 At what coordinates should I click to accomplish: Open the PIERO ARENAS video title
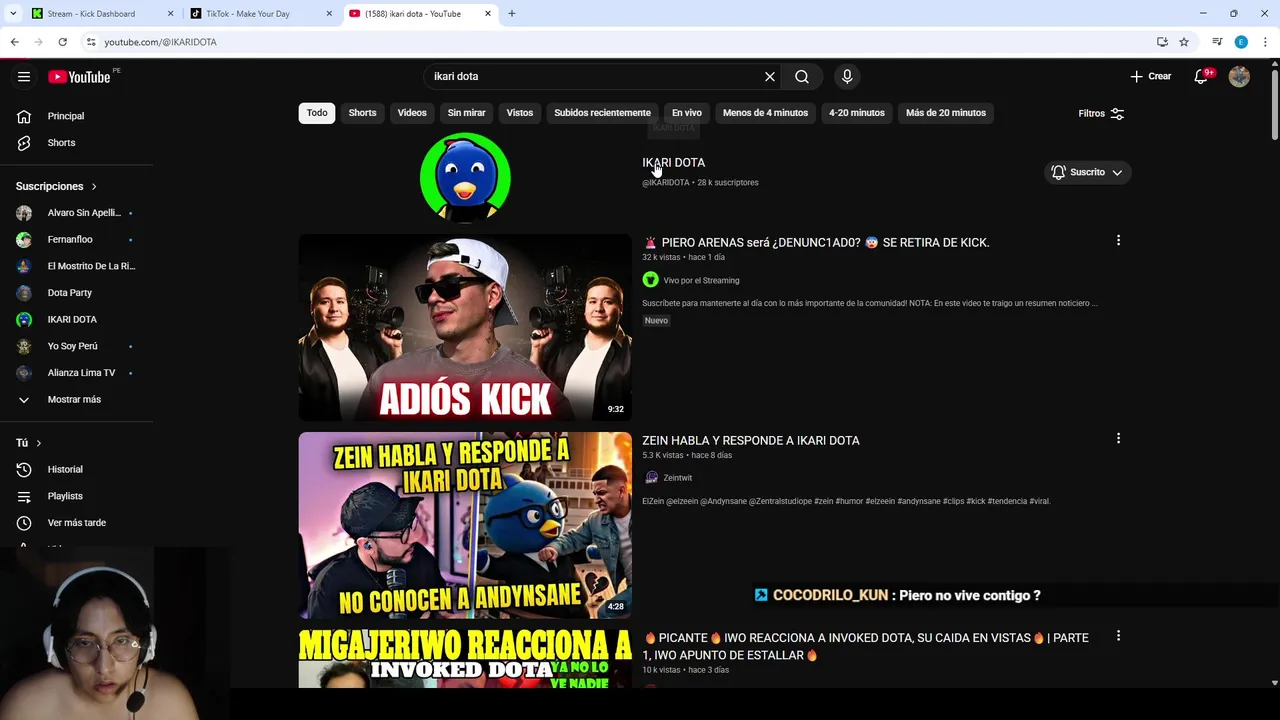[816, 242]
